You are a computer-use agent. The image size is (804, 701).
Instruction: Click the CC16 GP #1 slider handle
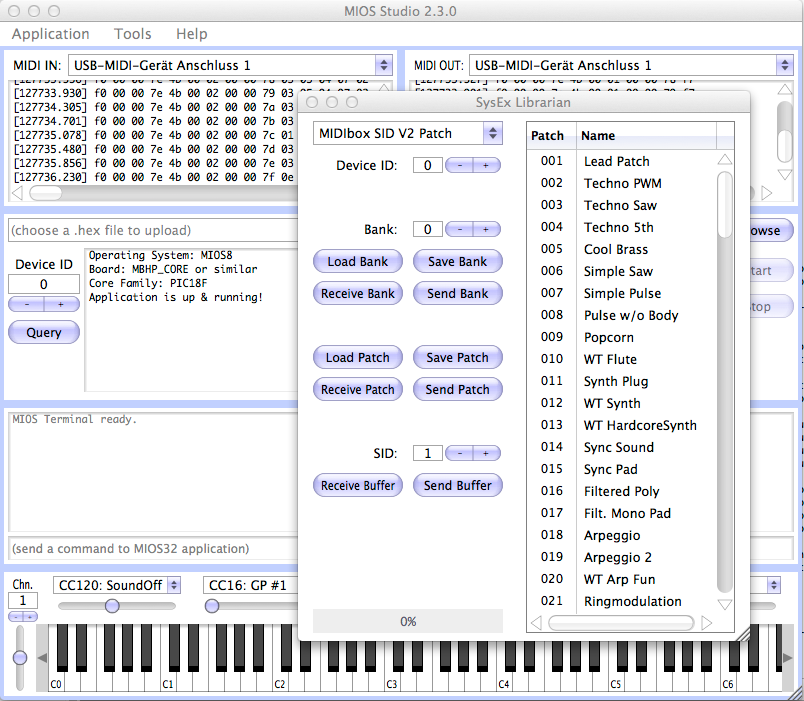click(x=212, y=606)
